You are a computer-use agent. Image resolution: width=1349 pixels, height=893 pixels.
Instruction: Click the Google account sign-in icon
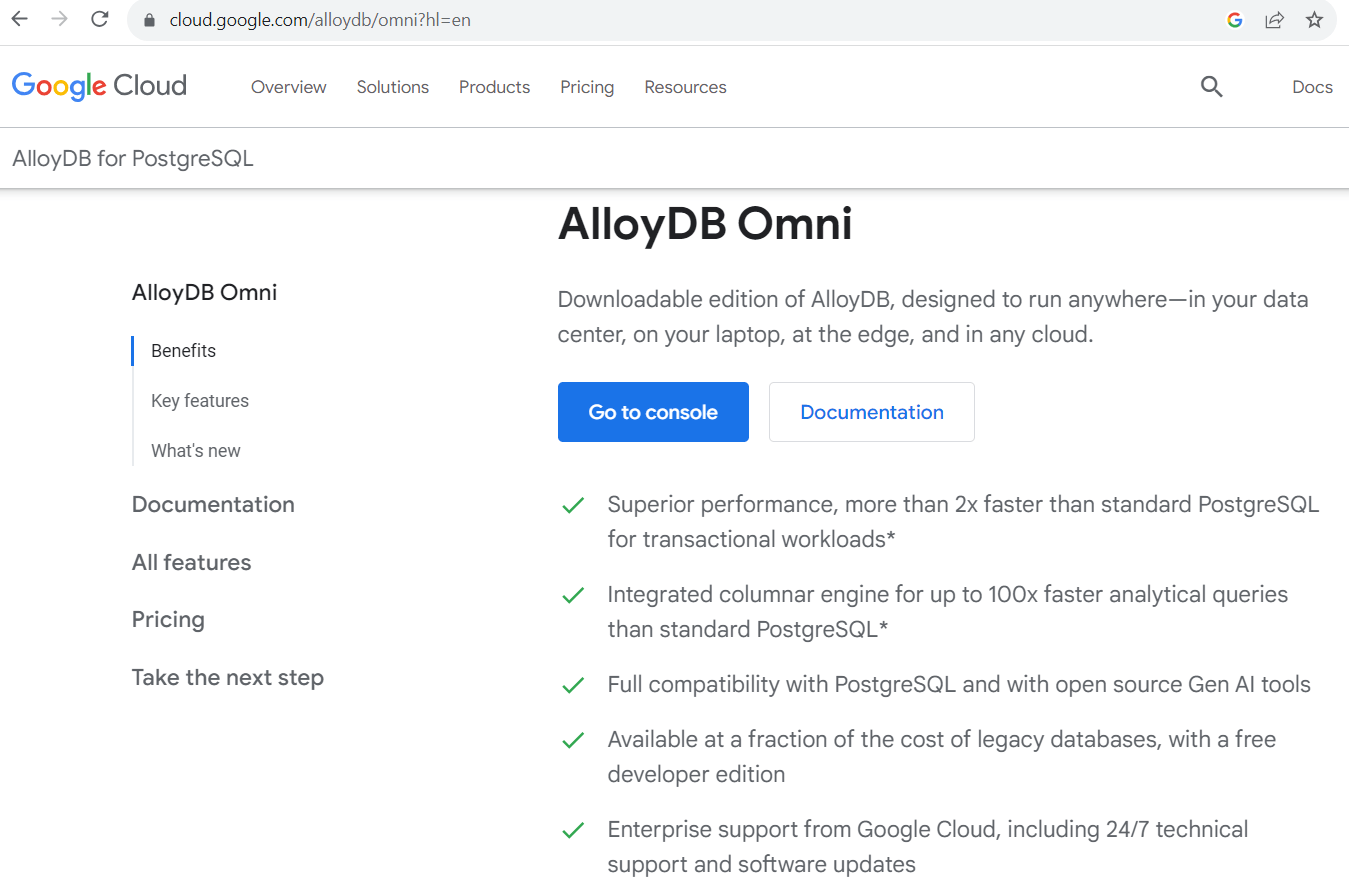coord(1234,19)
